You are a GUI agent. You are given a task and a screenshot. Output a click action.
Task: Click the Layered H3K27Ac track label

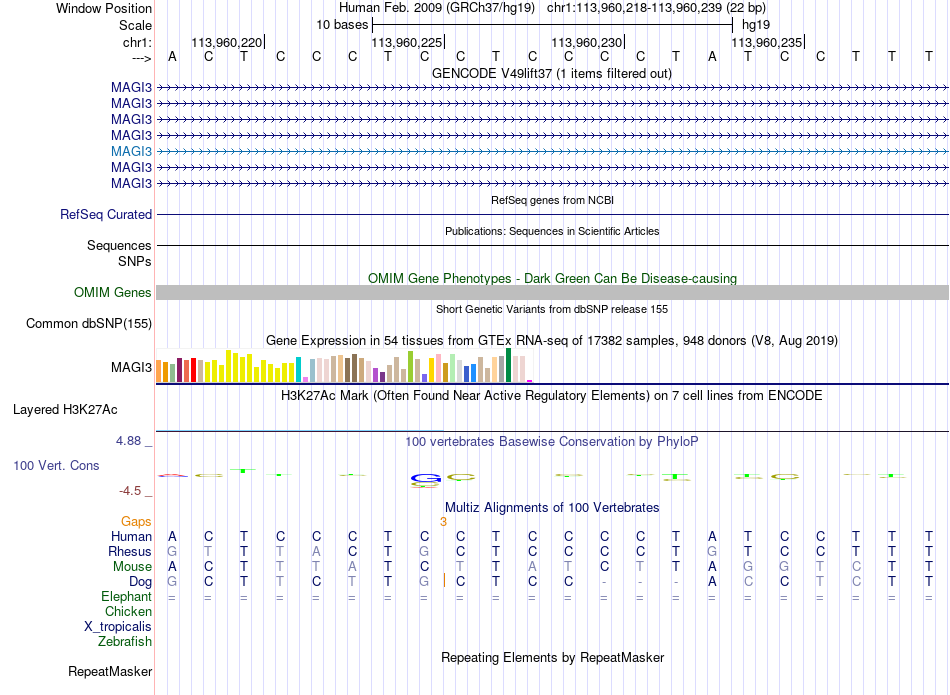65,410
